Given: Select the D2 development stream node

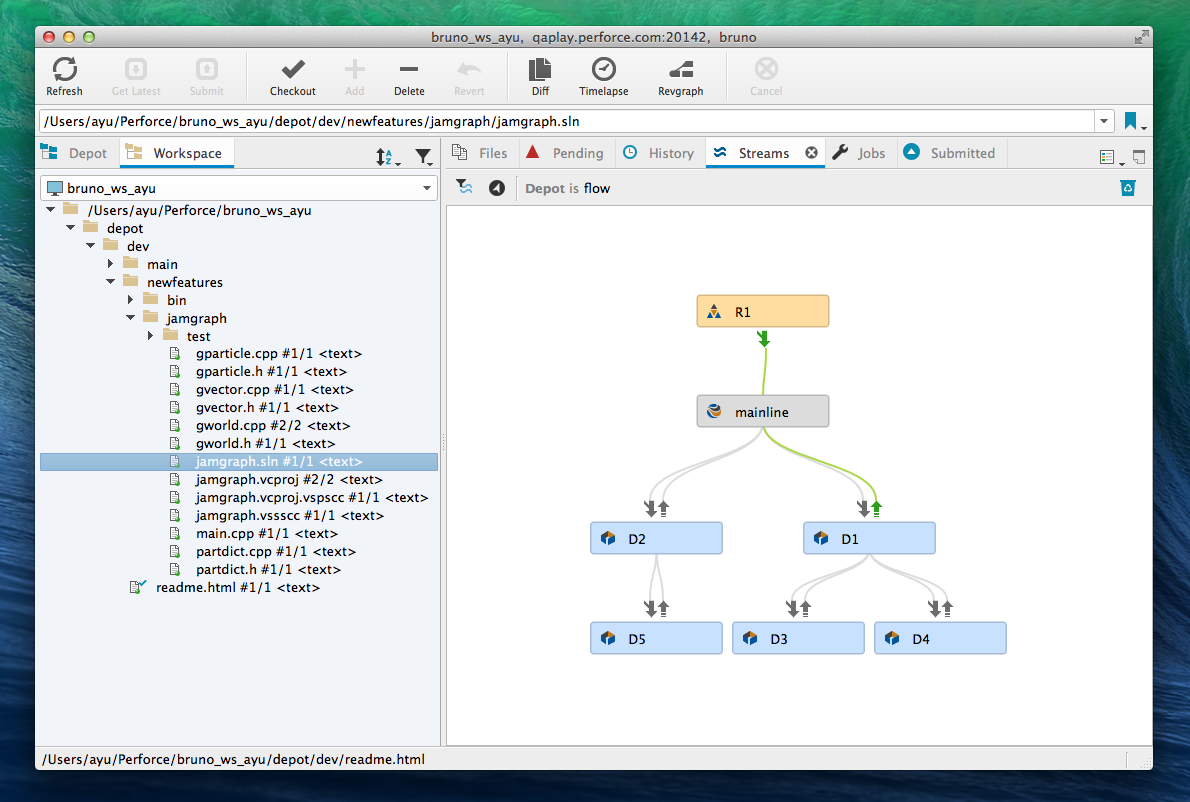Looking at the screenshot, I should (x=656, y=538).
